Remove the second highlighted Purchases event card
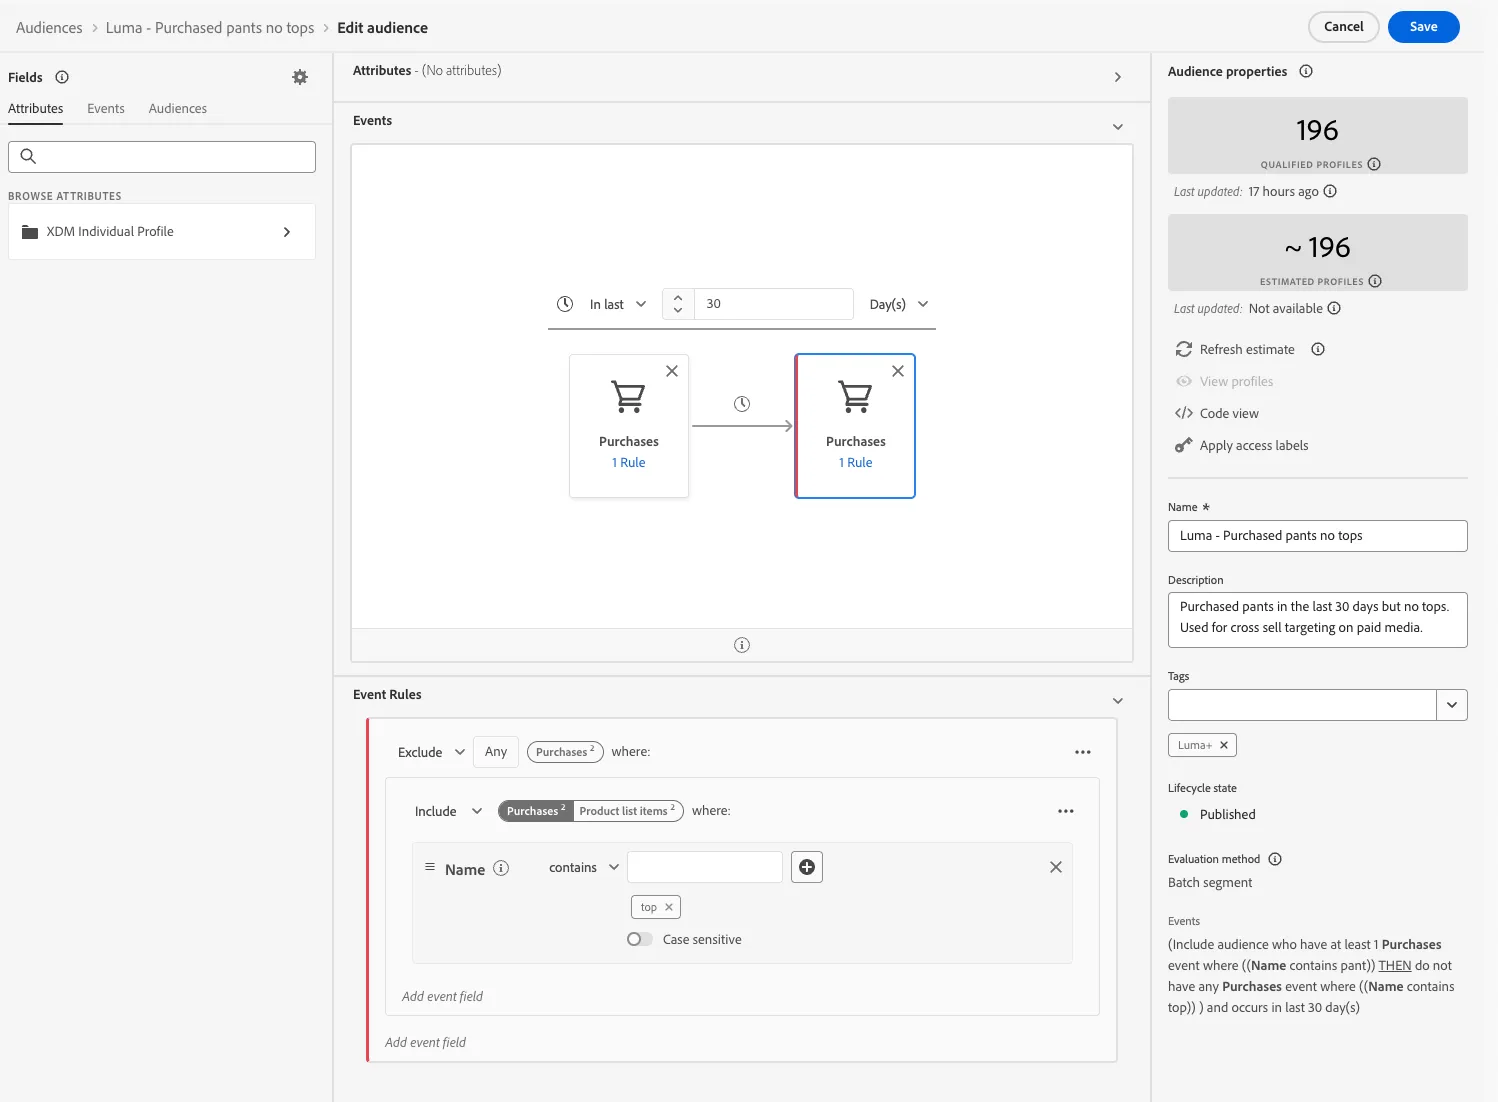The width and height of the screenshot is (1498, 1102). point(898,371)
